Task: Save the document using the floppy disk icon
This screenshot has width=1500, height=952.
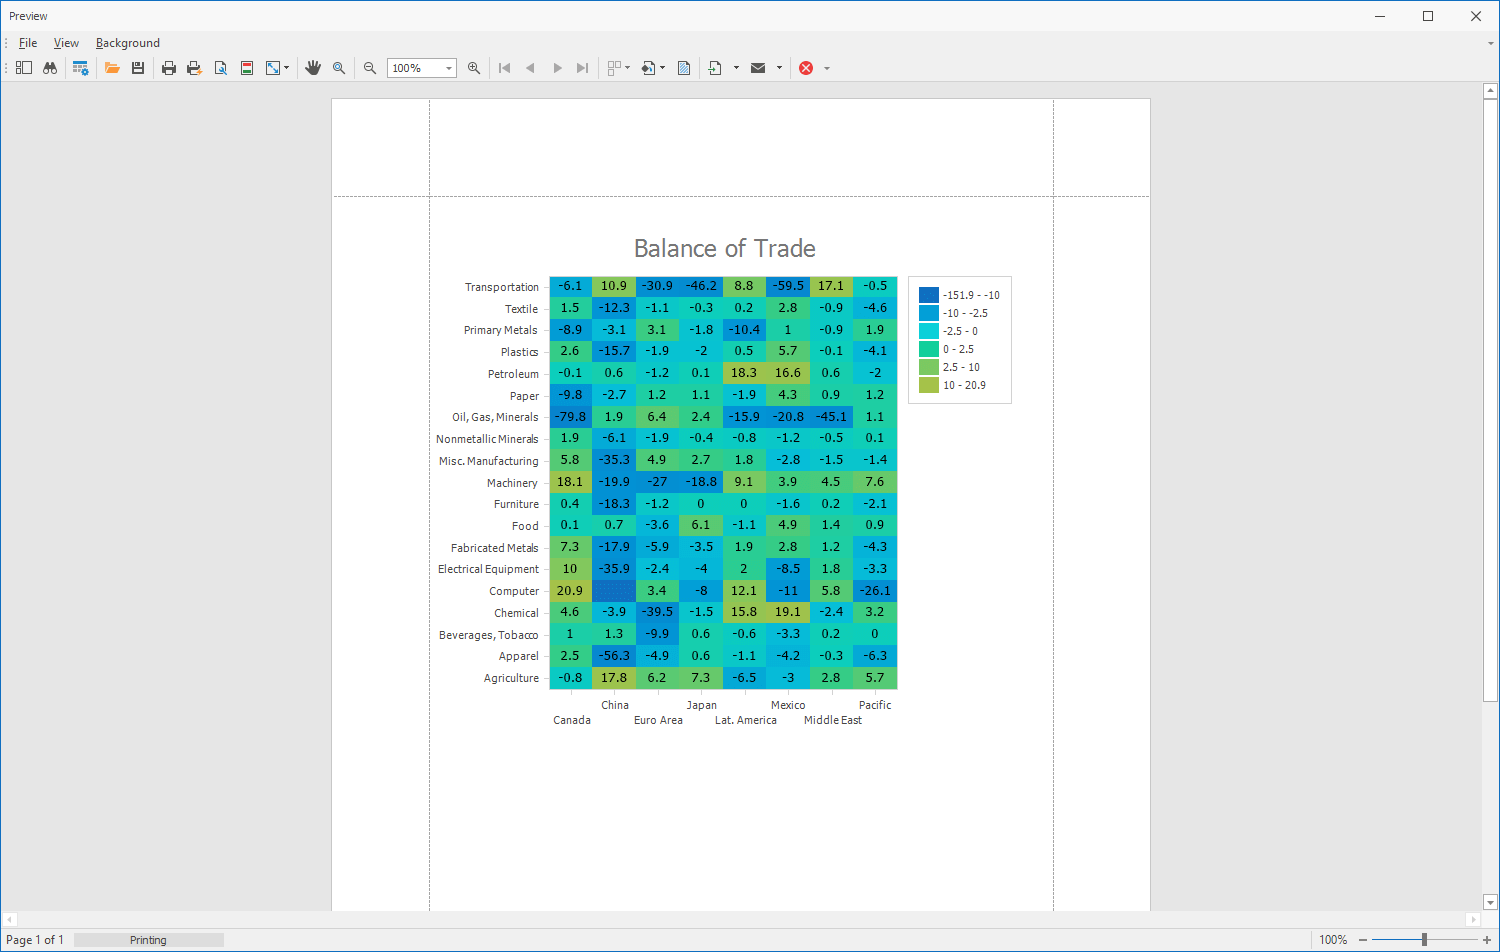Action: click(138, 68)
